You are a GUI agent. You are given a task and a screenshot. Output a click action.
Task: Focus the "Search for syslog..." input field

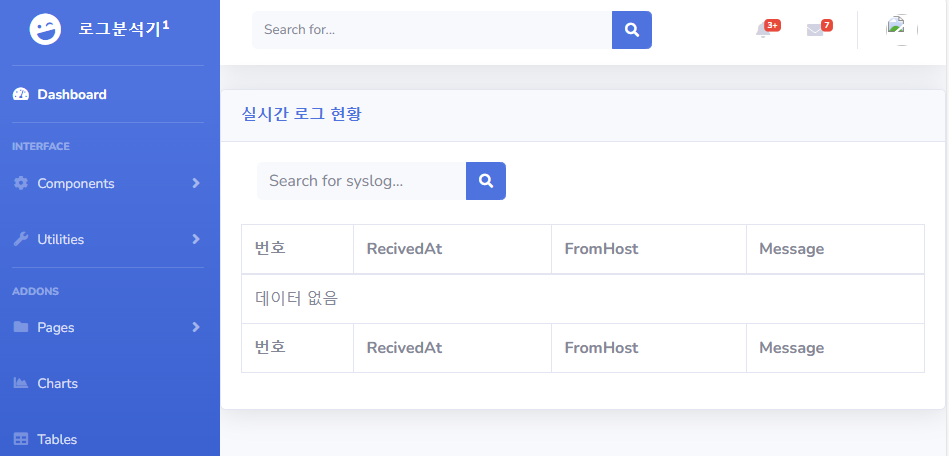(x=361, y=180)
